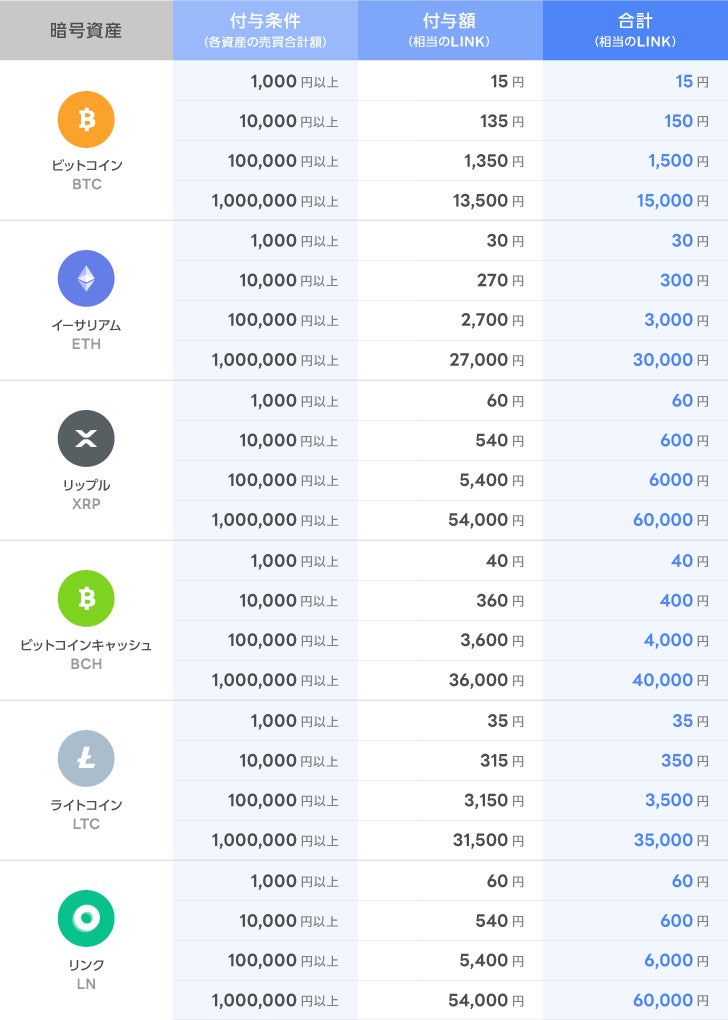This screenshot has width=728, height=1020.
Task: Click the dark gray Ripple XRP icon
Action: pos(86,438)
